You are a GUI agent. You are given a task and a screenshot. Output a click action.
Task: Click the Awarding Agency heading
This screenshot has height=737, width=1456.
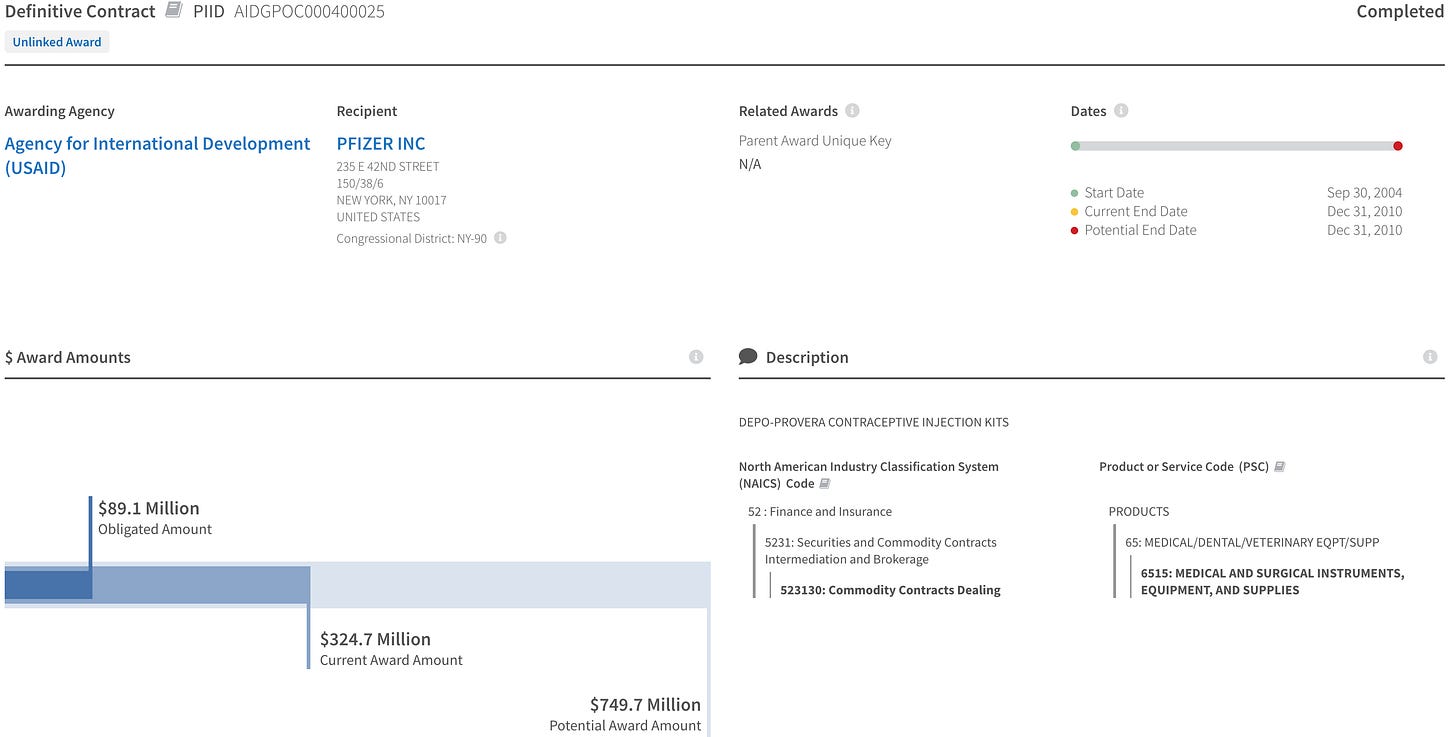coord(60,111)
